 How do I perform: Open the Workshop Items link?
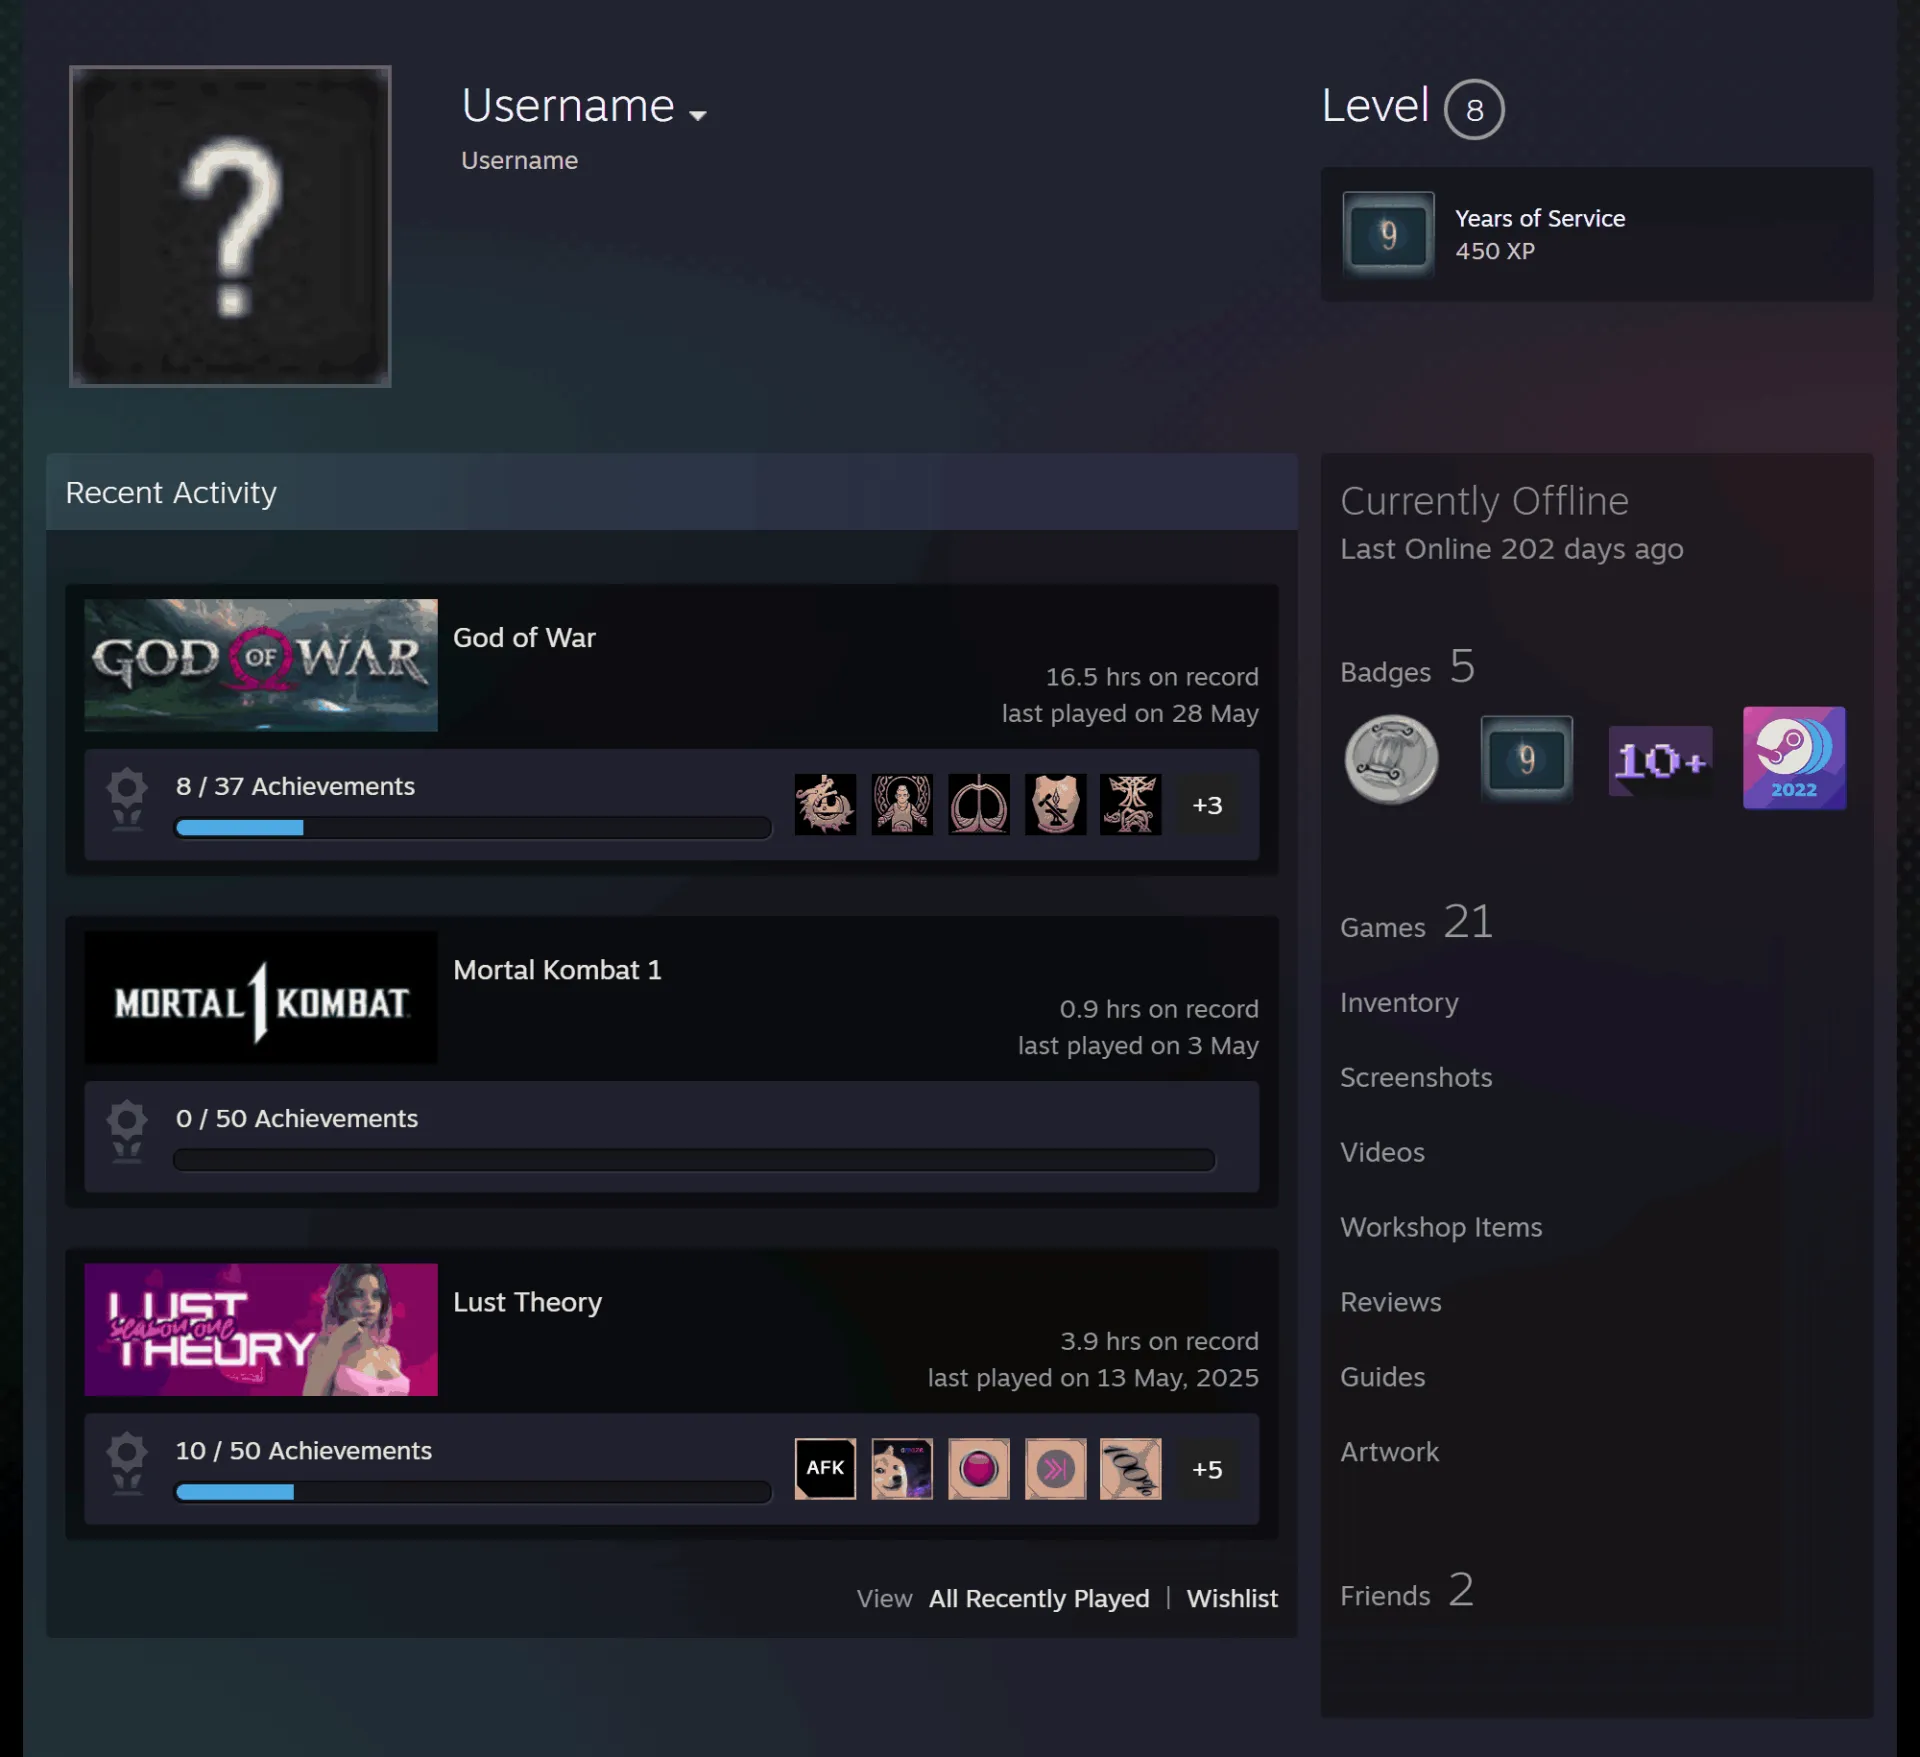[x=1441, y=1227]
